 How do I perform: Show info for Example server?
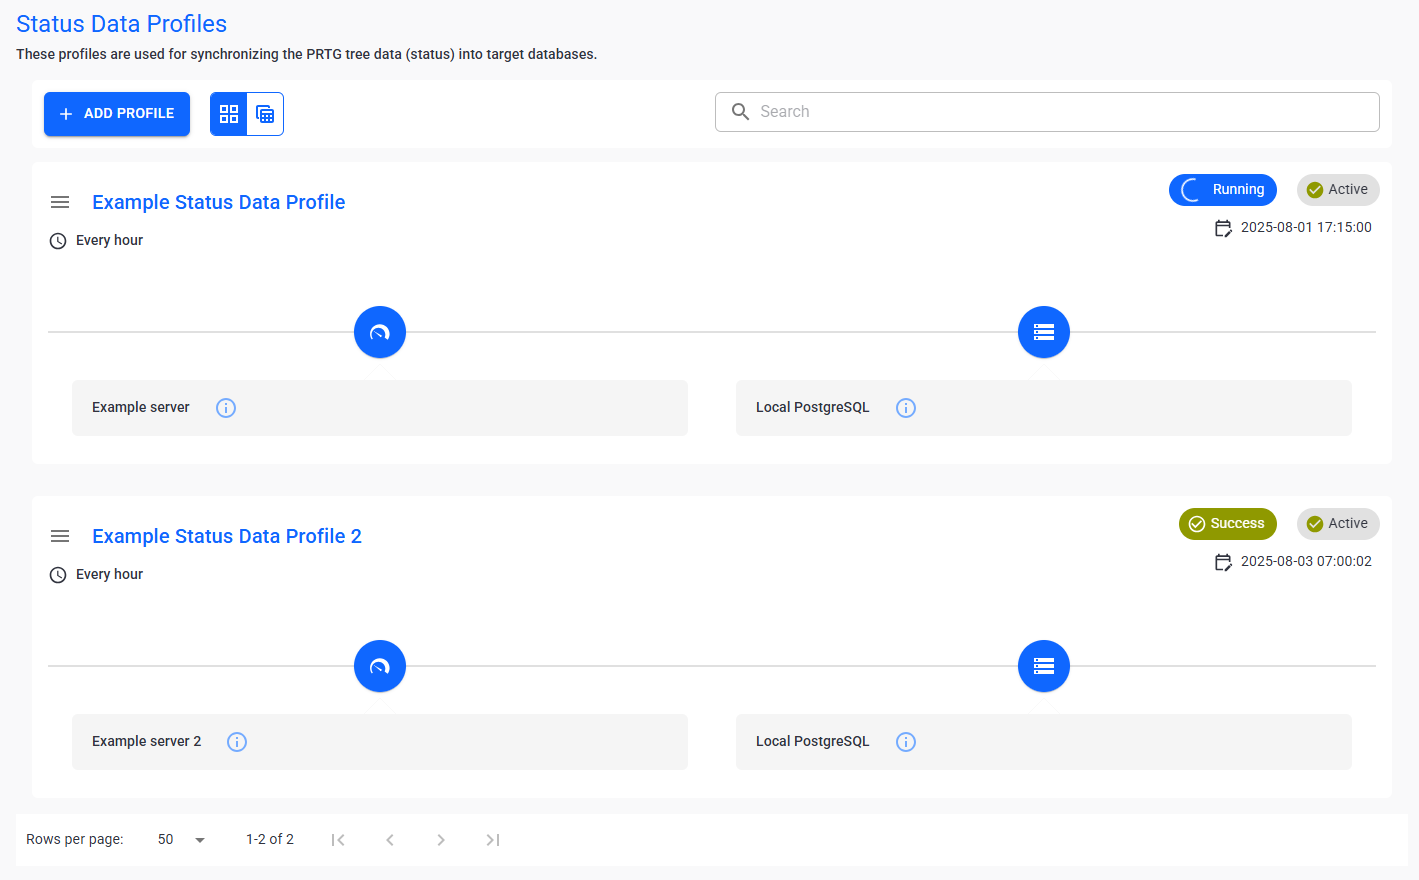(x=226, y=408)
